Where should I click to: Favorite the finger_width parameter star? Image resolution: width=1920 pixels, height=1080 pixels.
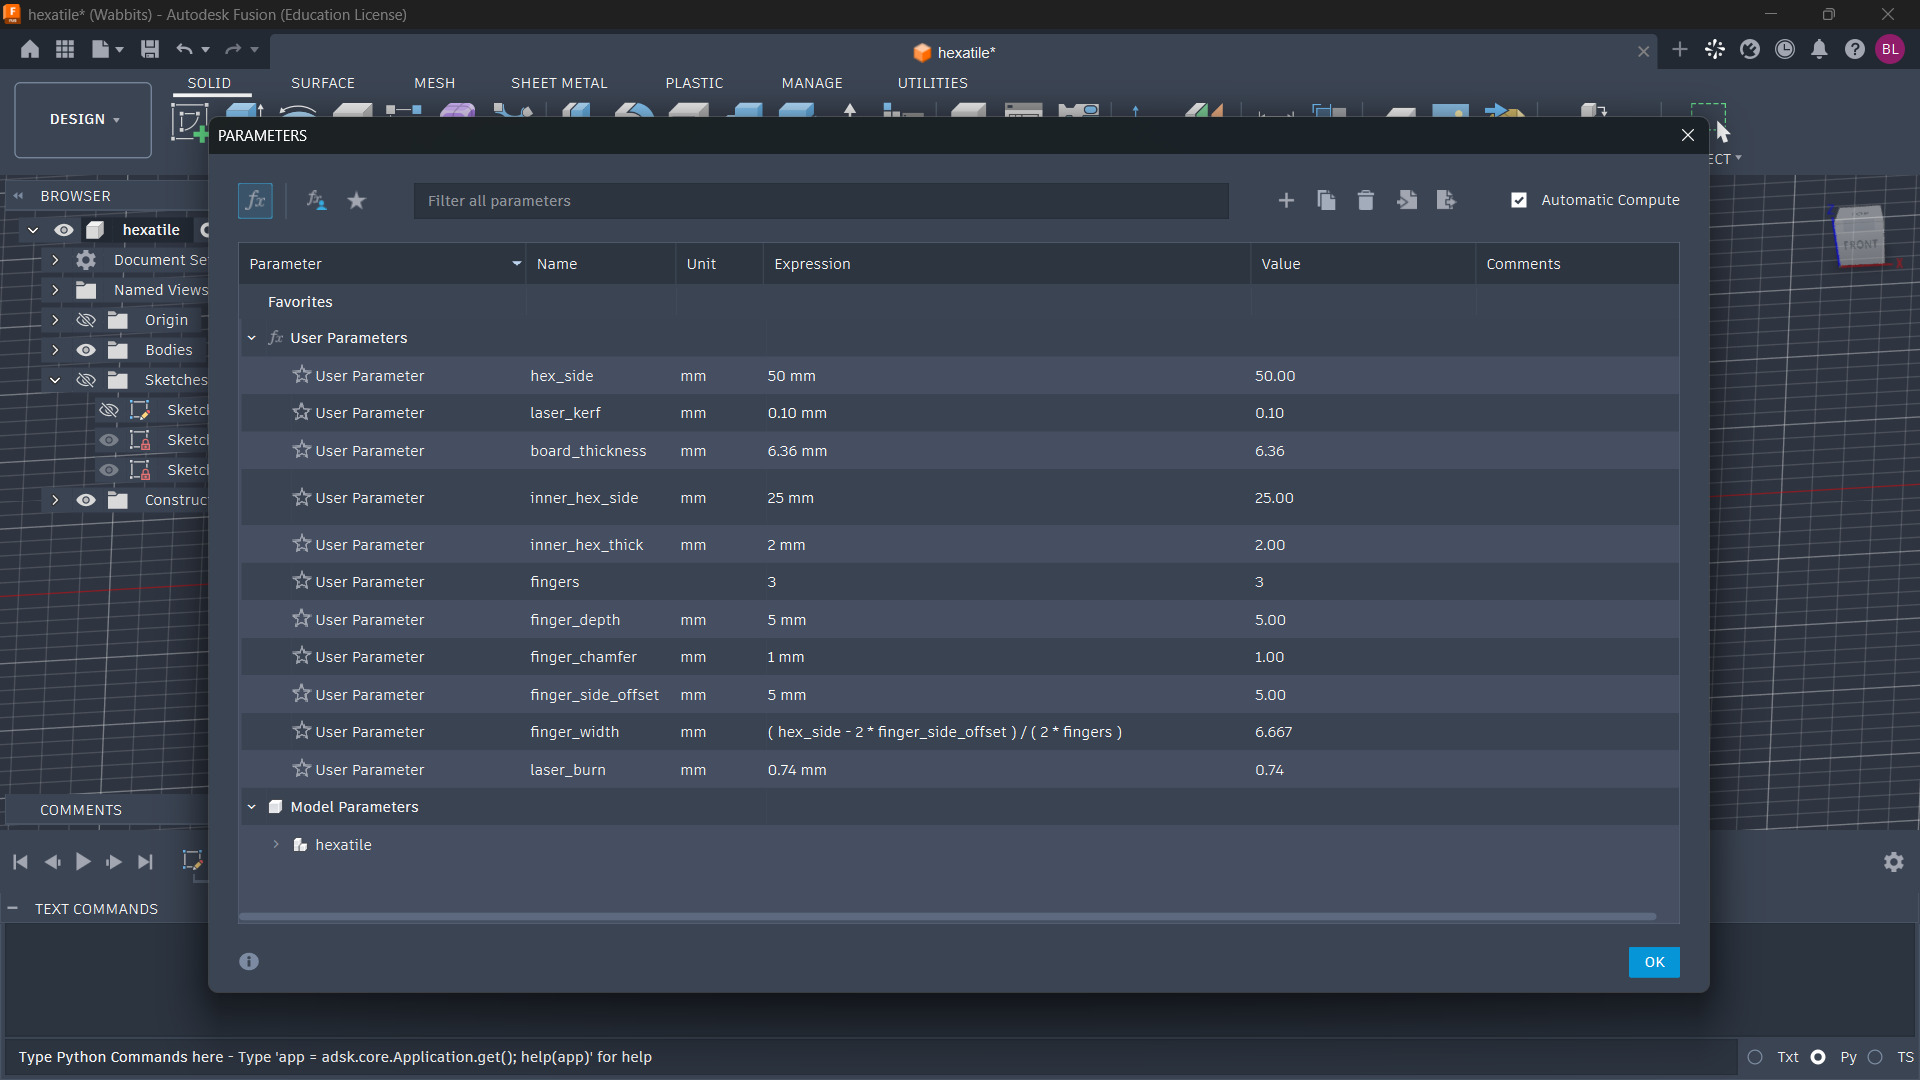301,731
